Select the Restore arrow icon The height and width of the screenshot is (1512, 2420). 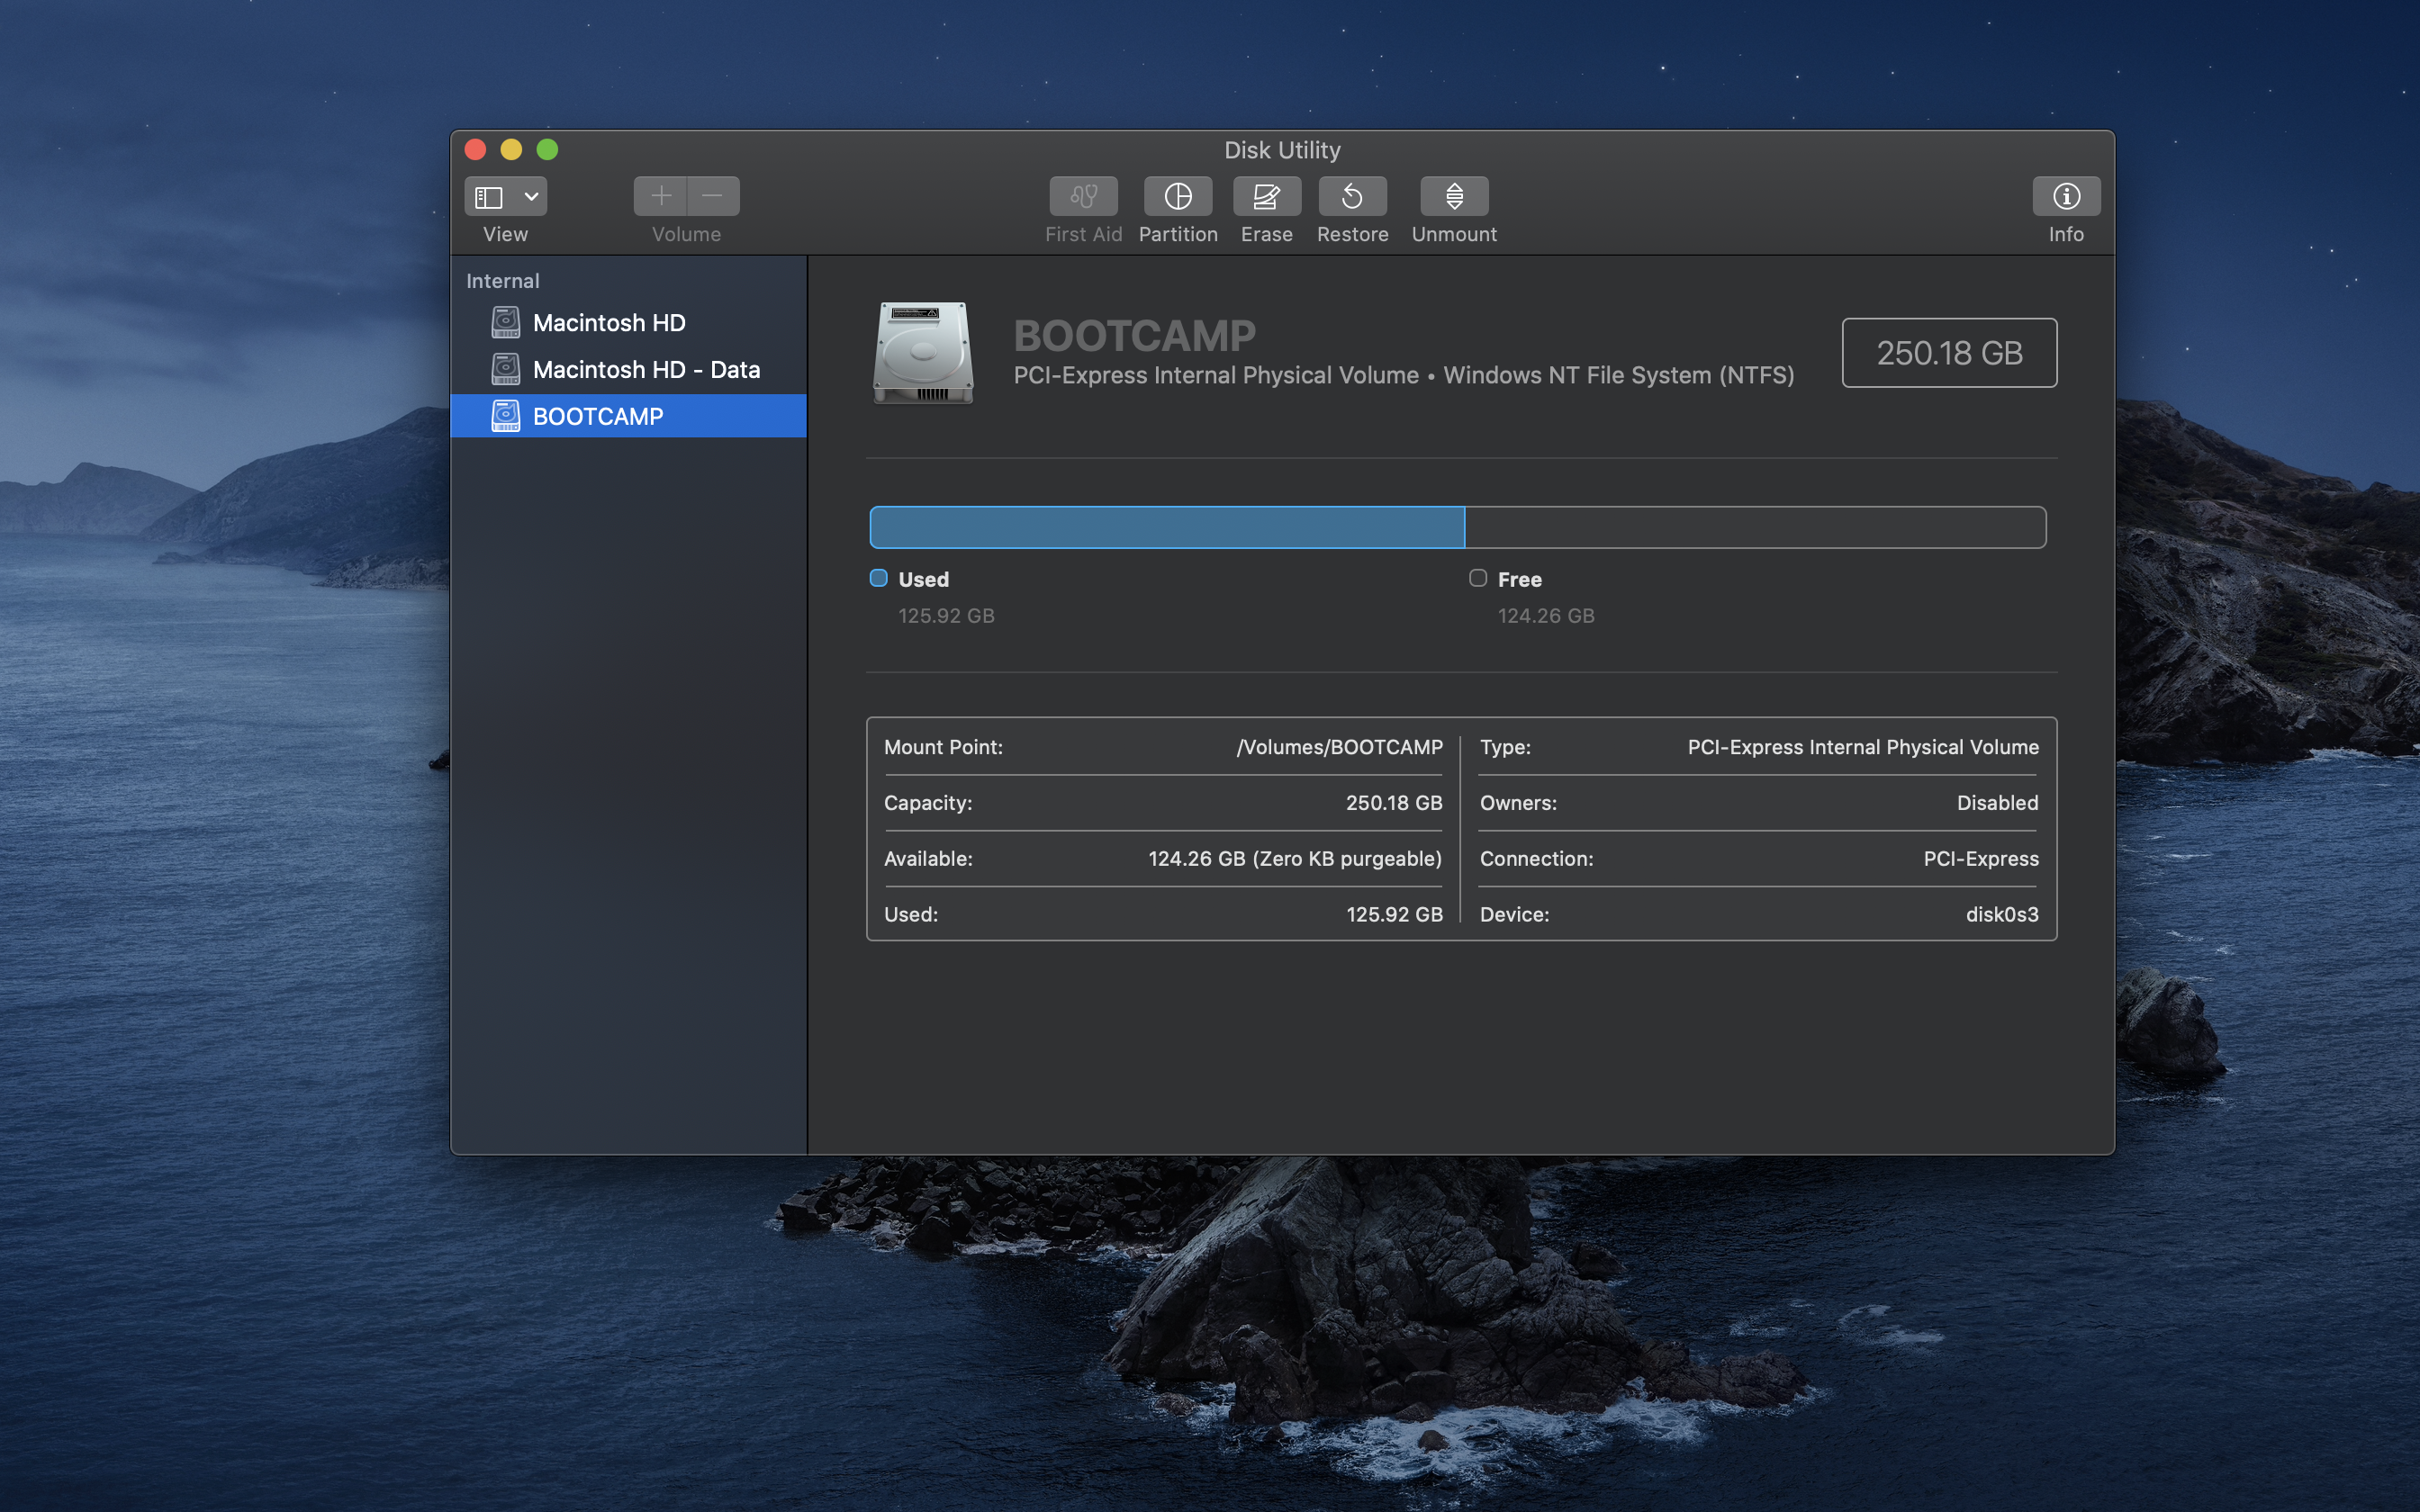click(1352, 196)
